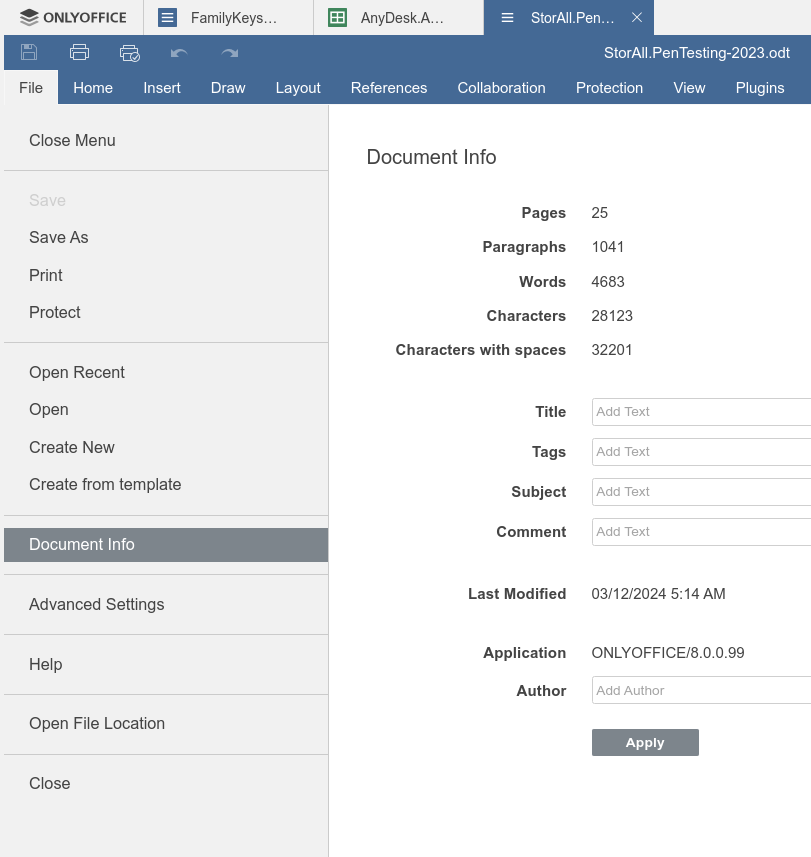The image size is (811, 857).
Task: Open the Layout ribbon tab
Action: pos(298,87)
